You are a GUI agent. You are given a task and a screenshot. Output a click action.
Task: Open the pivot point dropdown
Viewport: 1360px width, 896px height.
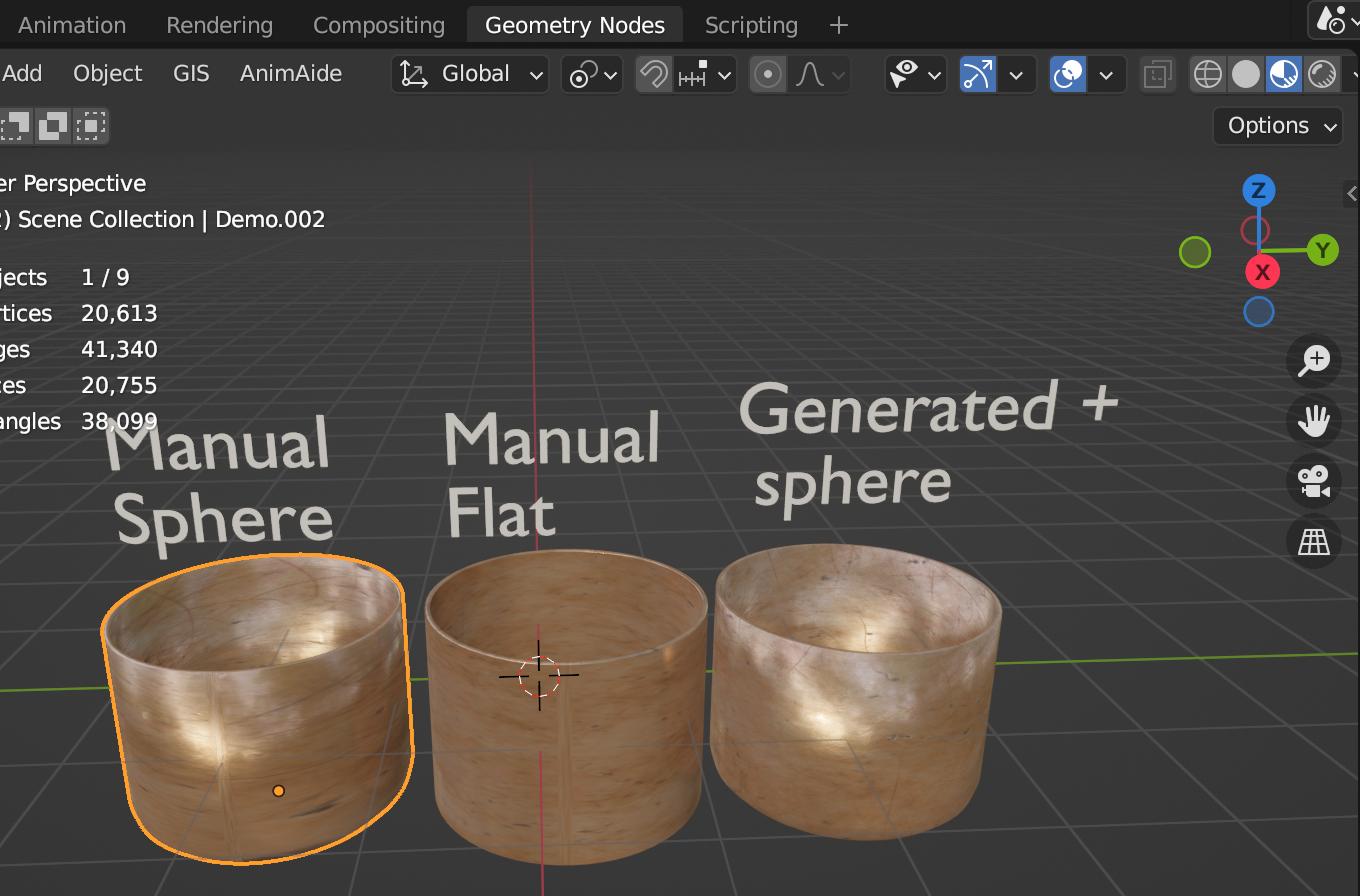[592, 74]
